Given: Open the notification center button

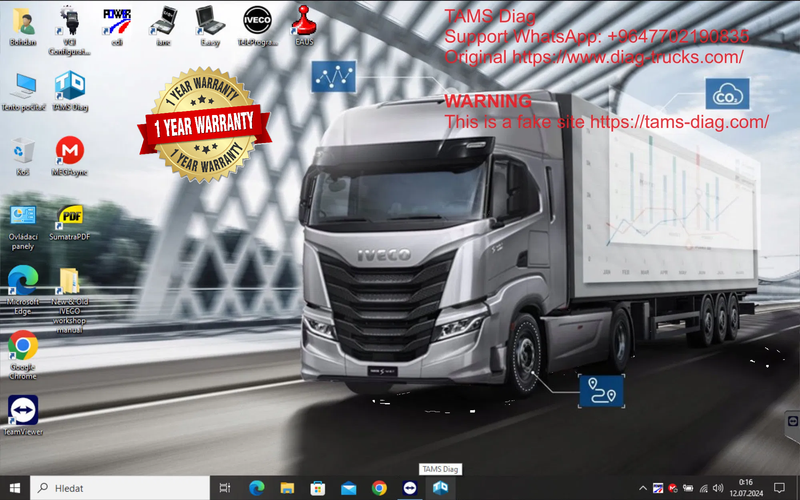Looking at the screenshot, I should tap(779, 488).
